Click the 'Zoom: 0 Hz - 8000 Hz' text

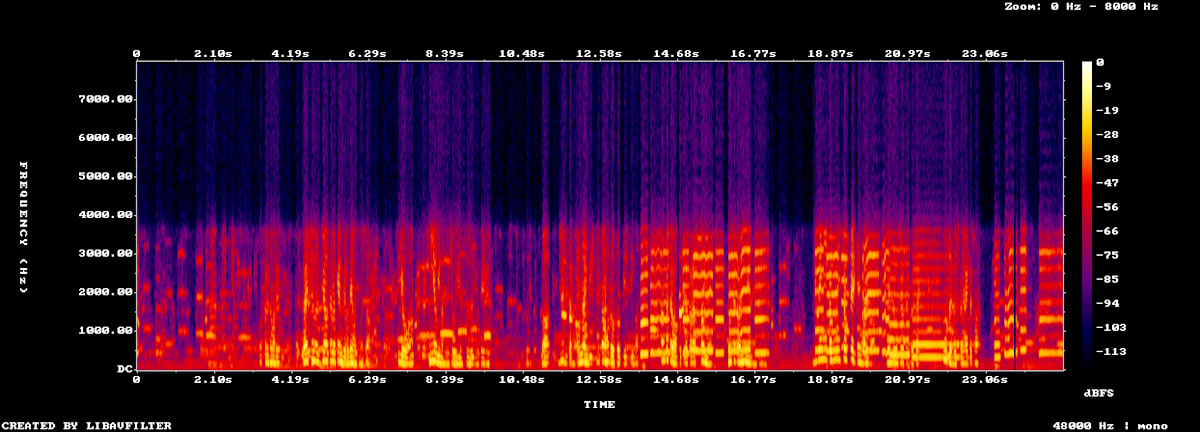(x=1081, y=6)
